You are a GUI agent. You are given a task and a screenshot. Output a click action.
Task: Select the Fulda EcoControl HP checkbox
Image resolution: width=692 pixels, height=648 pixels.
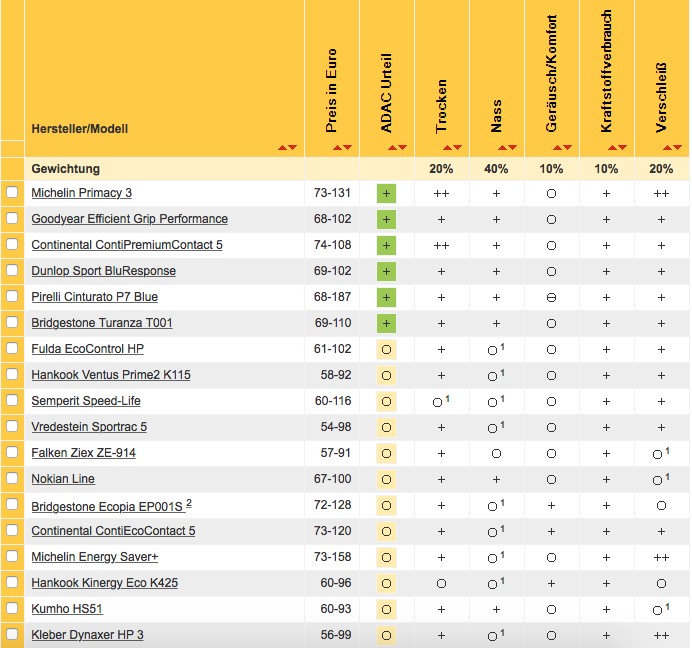click(x=12, y=348)
